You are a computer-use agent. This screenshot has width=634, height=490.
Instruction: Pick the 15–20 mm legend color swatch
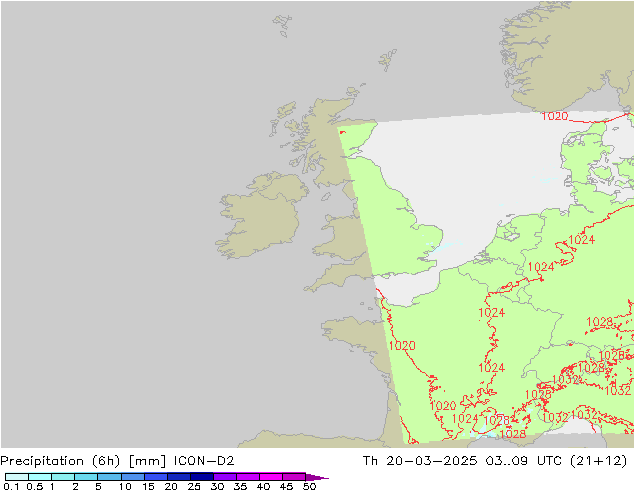tap(156, 477)
